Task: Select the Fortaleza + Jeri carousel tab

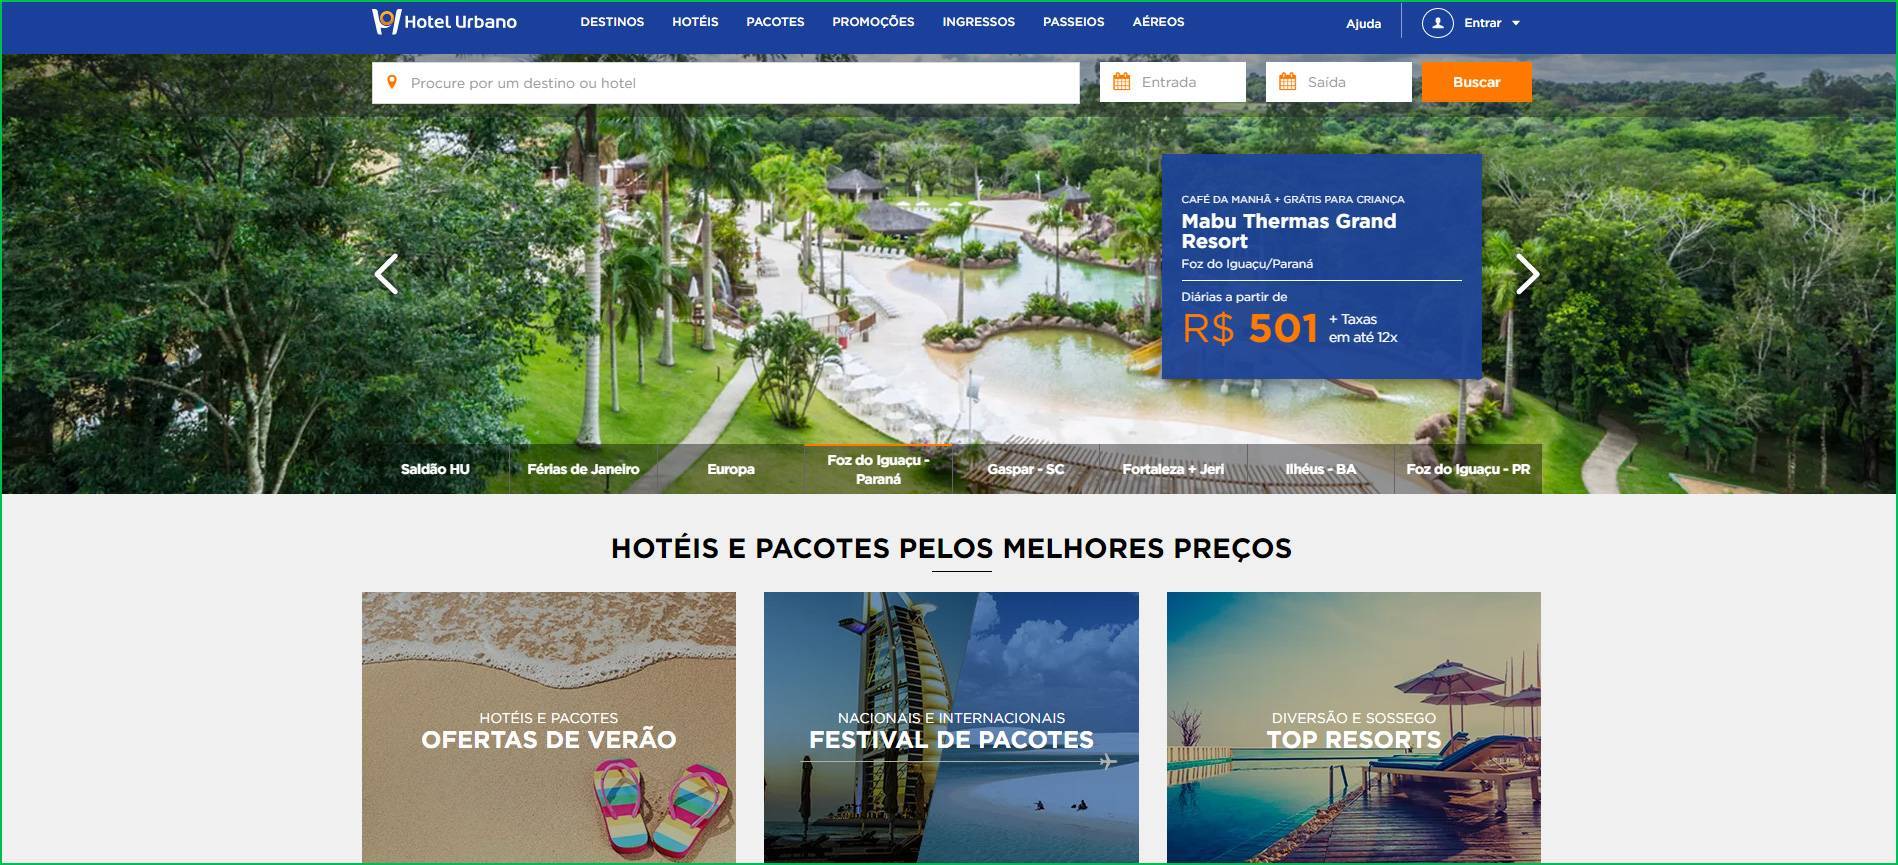Action: [1173, 469]
